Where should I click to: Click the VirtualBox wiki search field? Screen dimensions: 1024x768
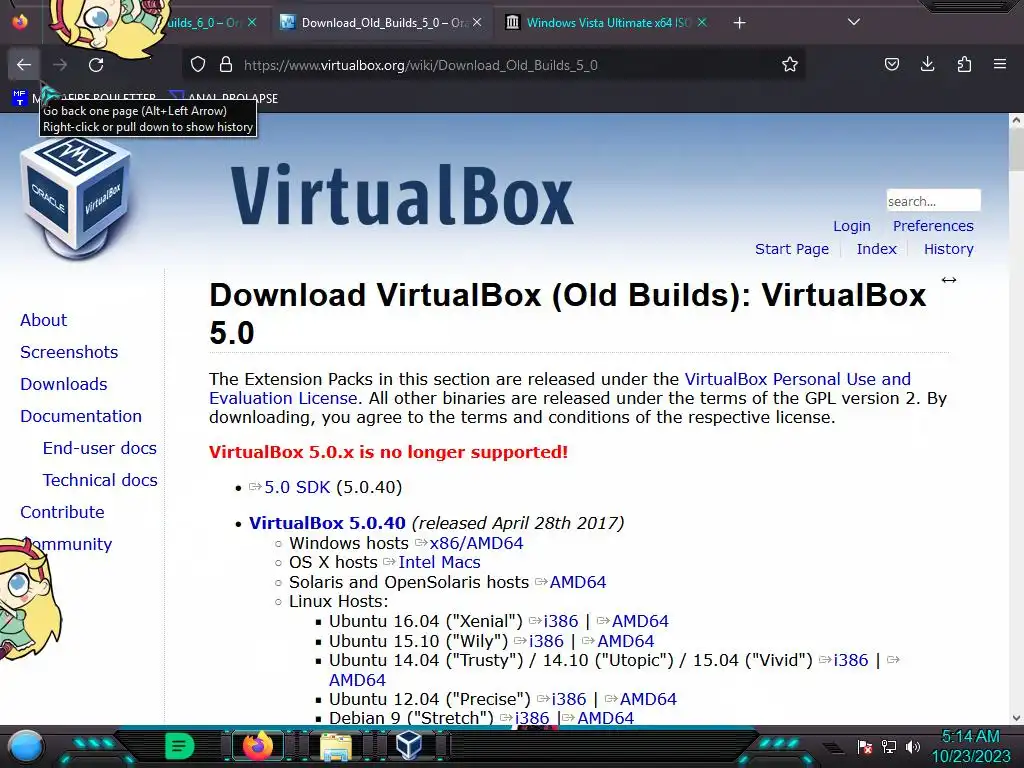point(933,200)
